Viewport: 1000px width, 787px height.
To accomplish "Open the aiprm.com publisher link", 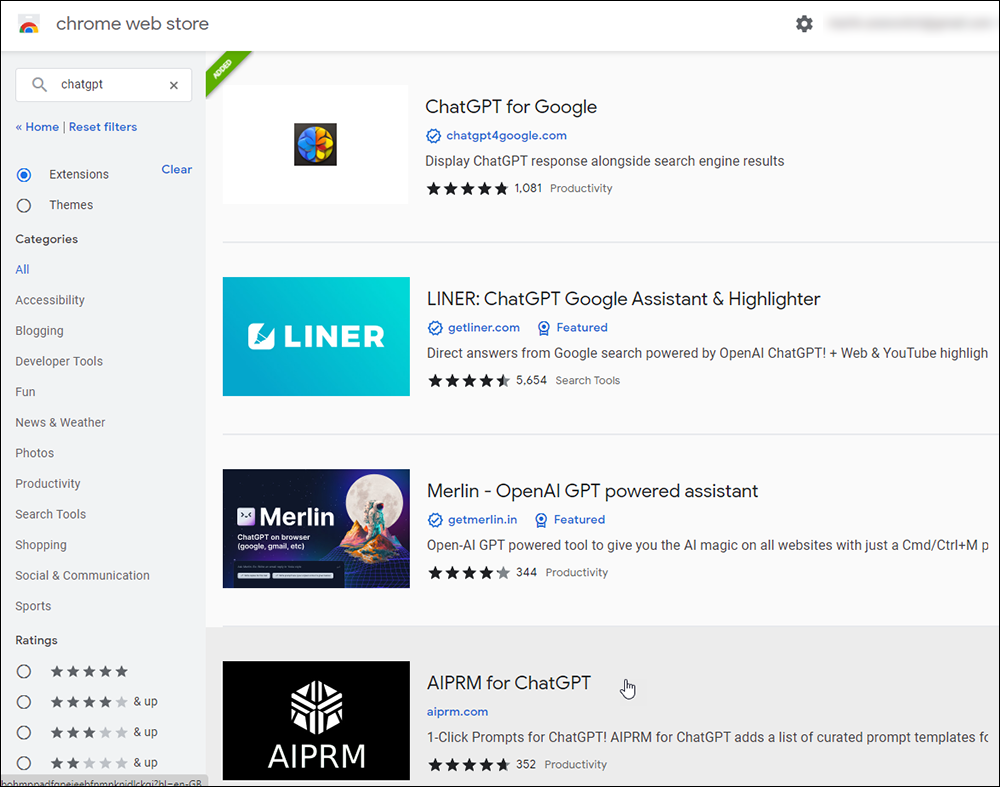I will (x=457, y=711).
